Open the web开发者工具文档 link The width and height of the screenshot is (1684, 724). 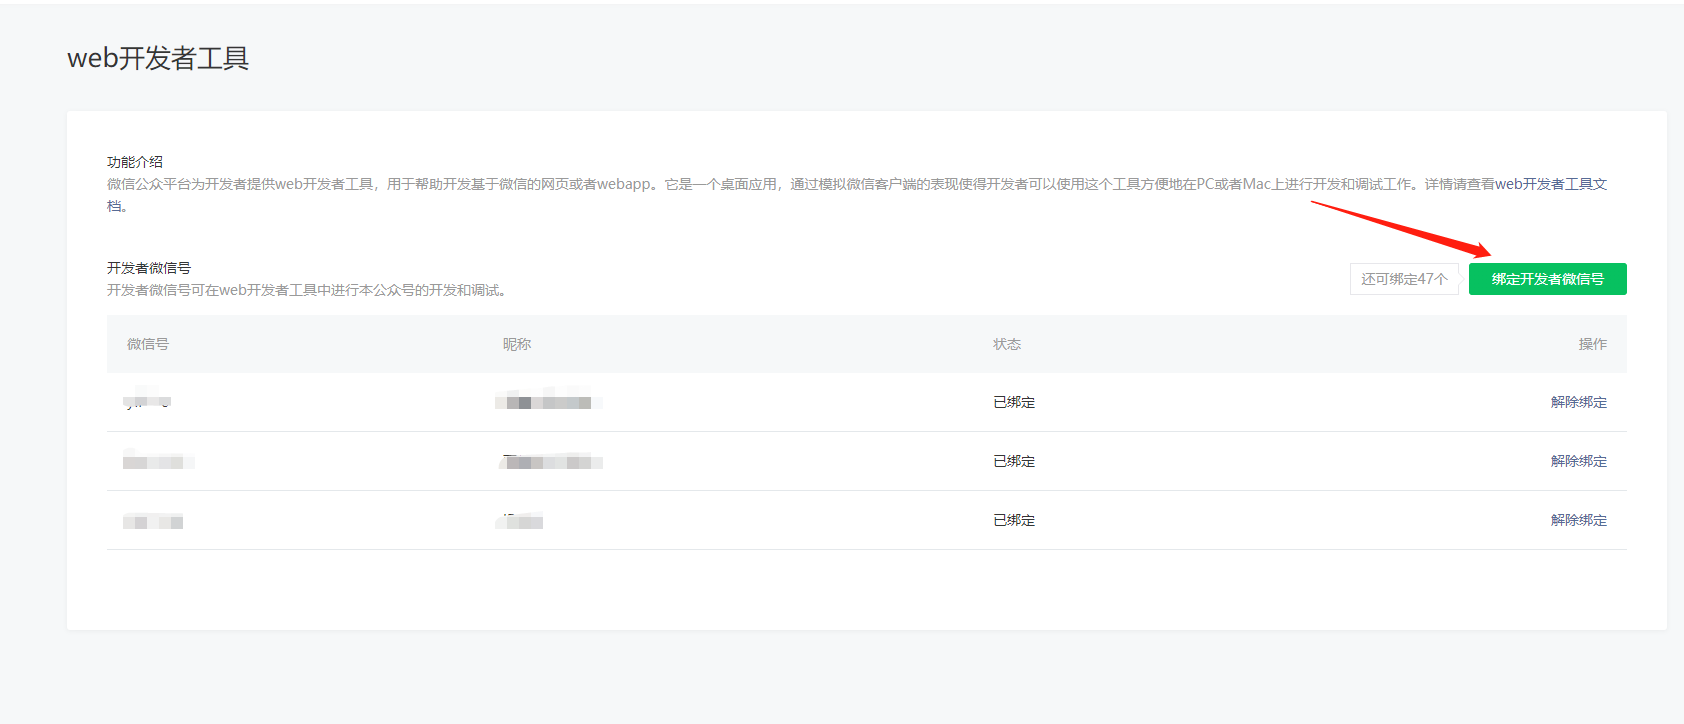pos(1550,184)
